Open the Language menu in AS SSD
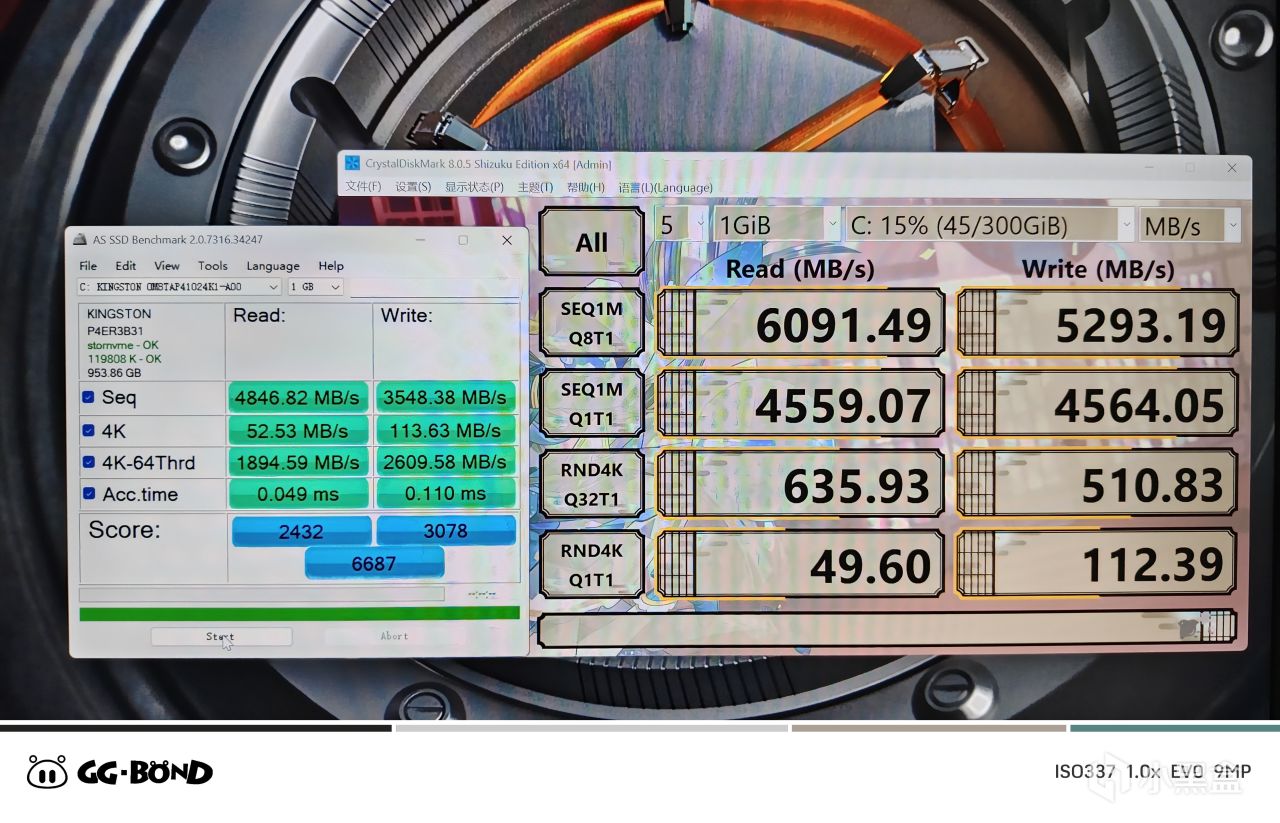Screen dimensions: 1280x823 (x=273, y=266)
